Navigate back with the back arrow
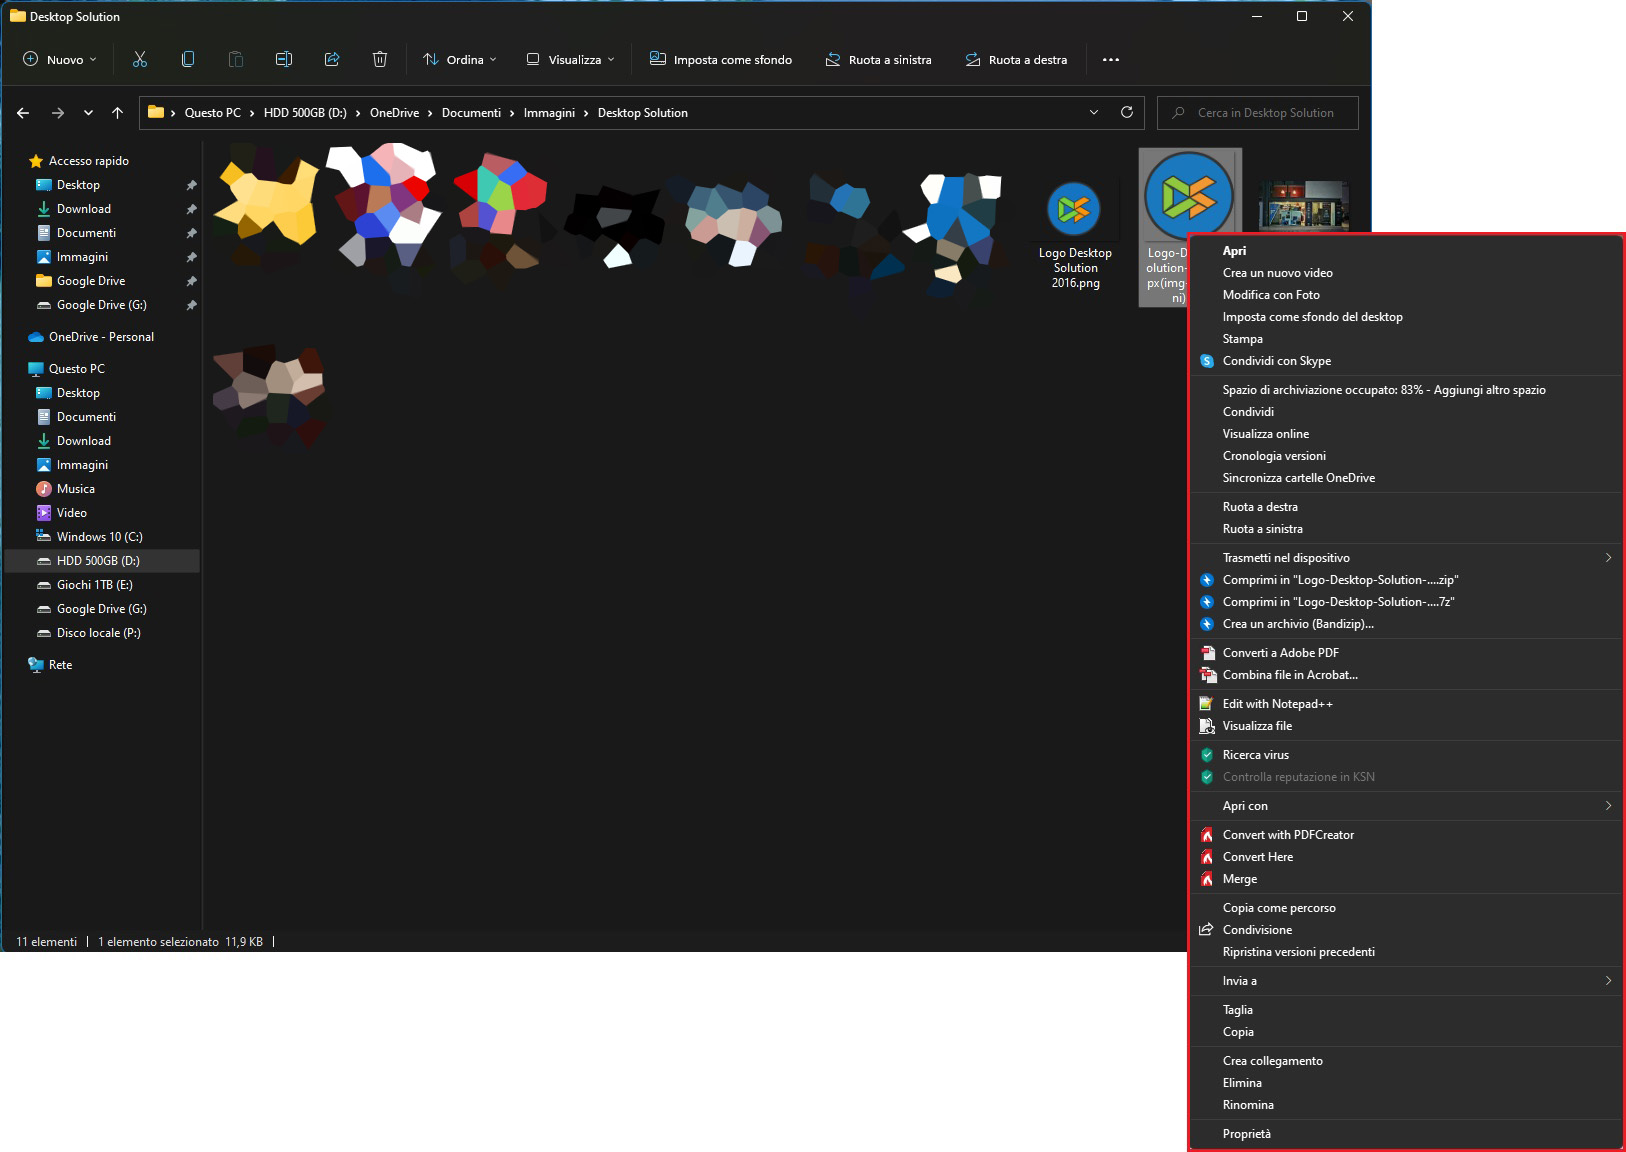The height and width of the screenshot is (1152, 1626). [x=23, y=113]
